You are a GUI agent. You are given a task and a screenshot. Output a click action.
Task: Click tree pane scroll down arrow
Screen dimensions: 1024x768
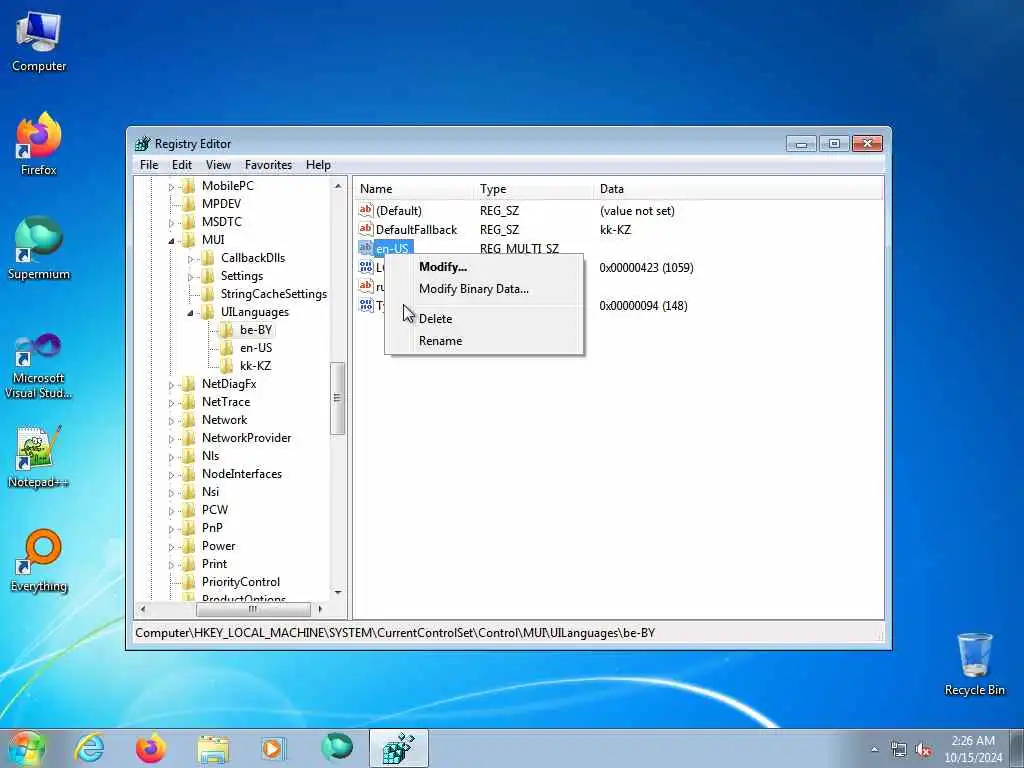click(338, 592)
